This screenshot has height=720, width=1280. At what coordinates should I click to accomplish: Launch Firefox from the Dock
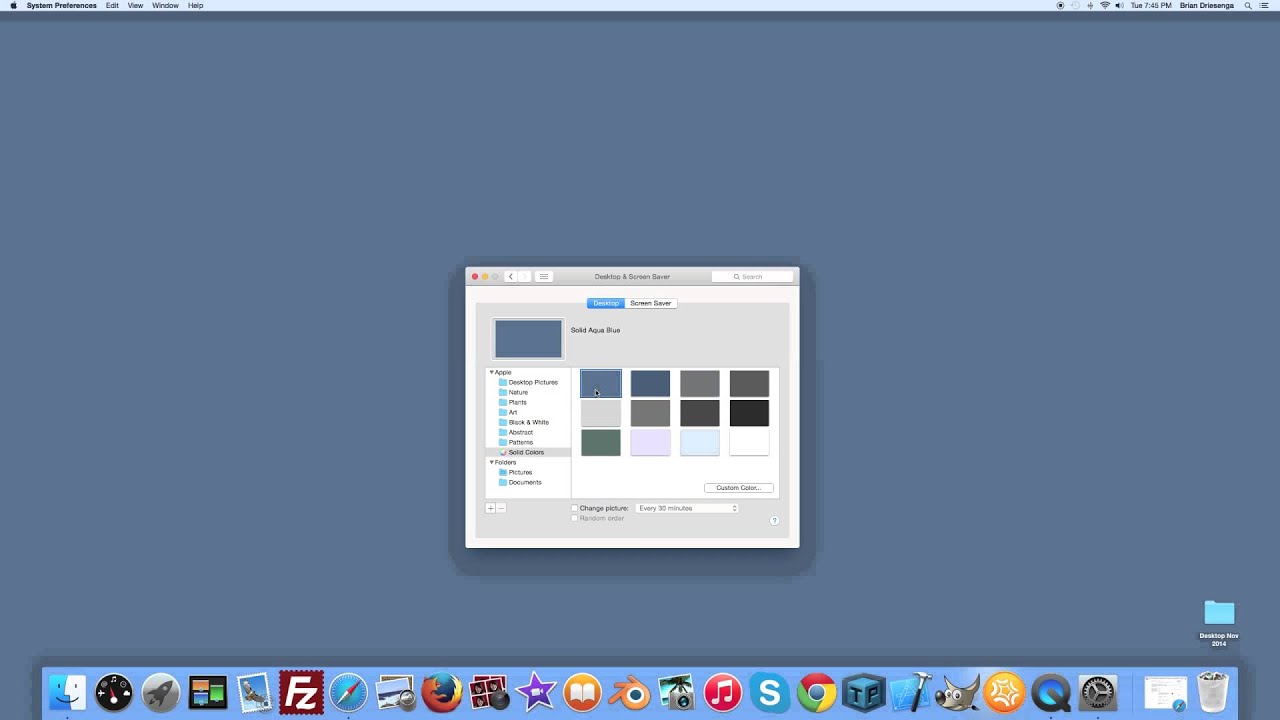[442, 691]
